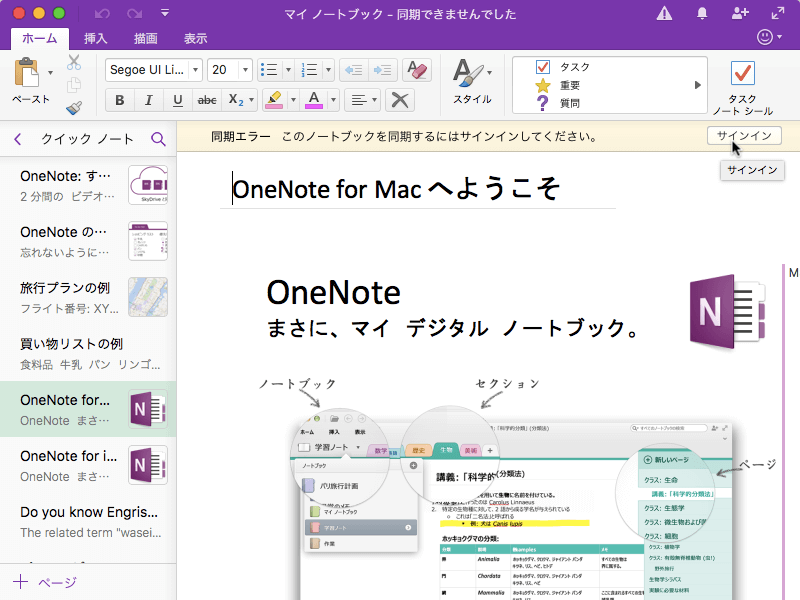The image size is (800, 600).
Task: Redo the last action
Action: (135, 13)
